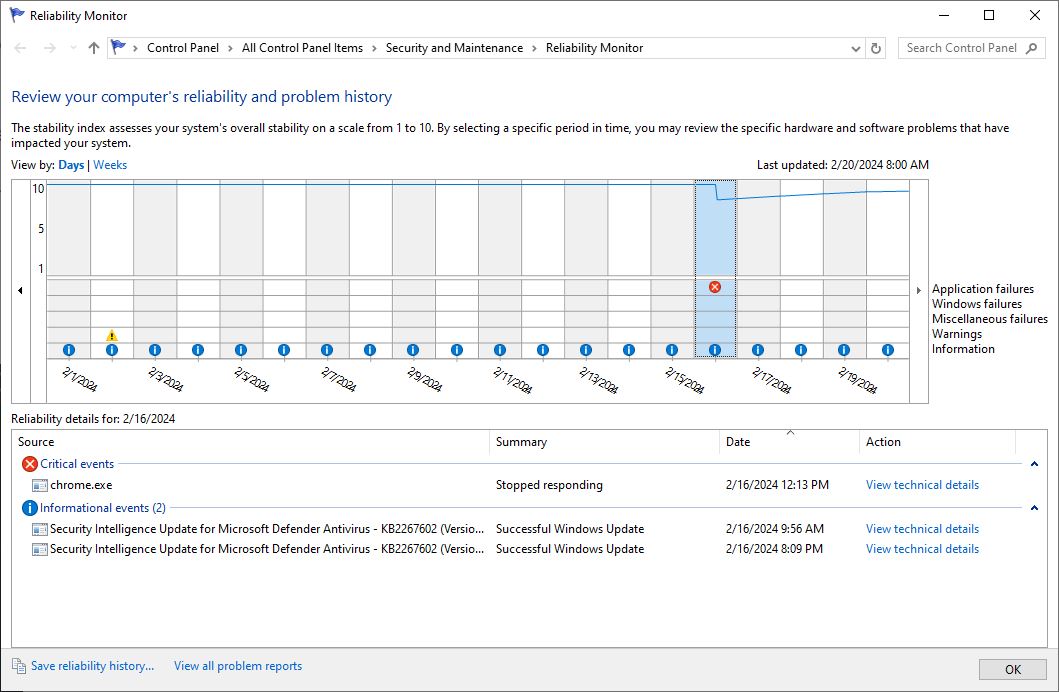Image resolution: width=1059 pixels, height=692 pixels.
Task: Sort list by Date column header
Action: [738, 442]
